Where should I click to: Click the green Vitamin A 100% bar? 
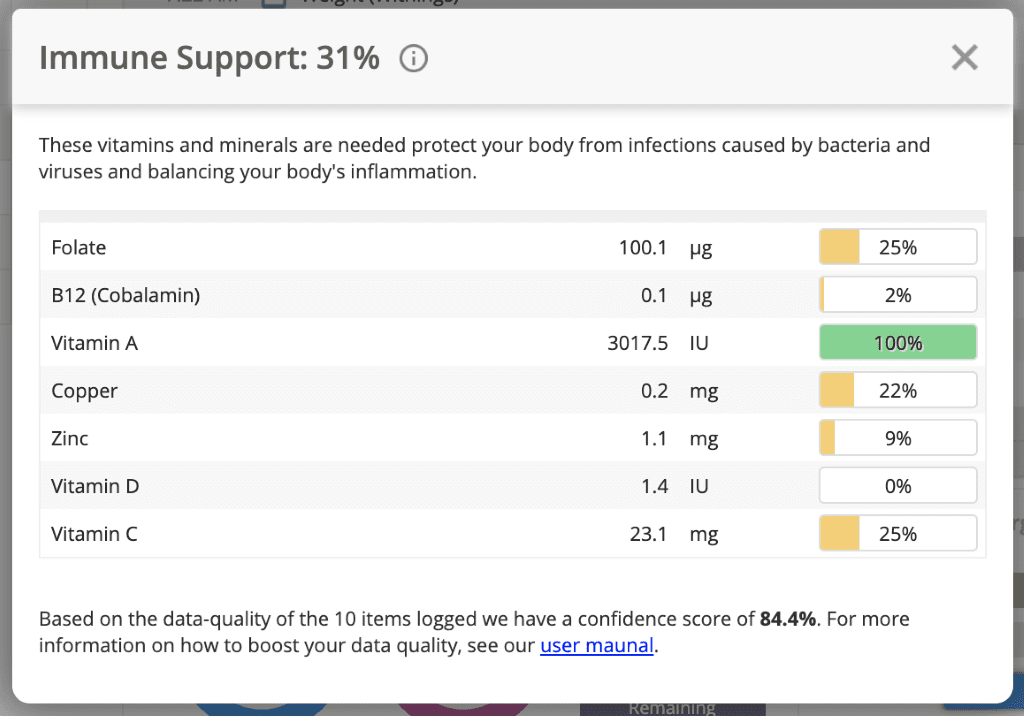coord(898,342)
